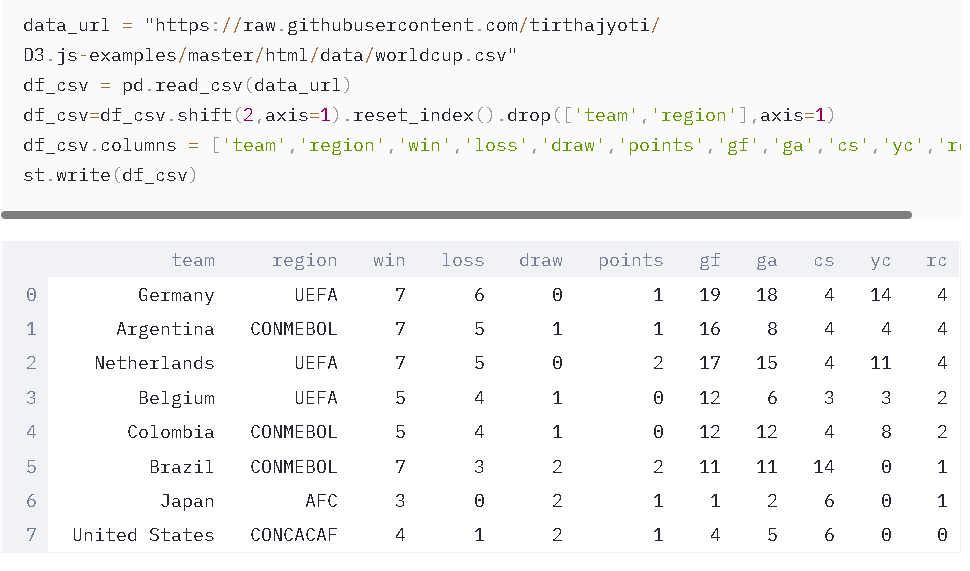This screenshot has width=970, height=571.
Task: Click the Argentina cell in the table
Action: 165,329
